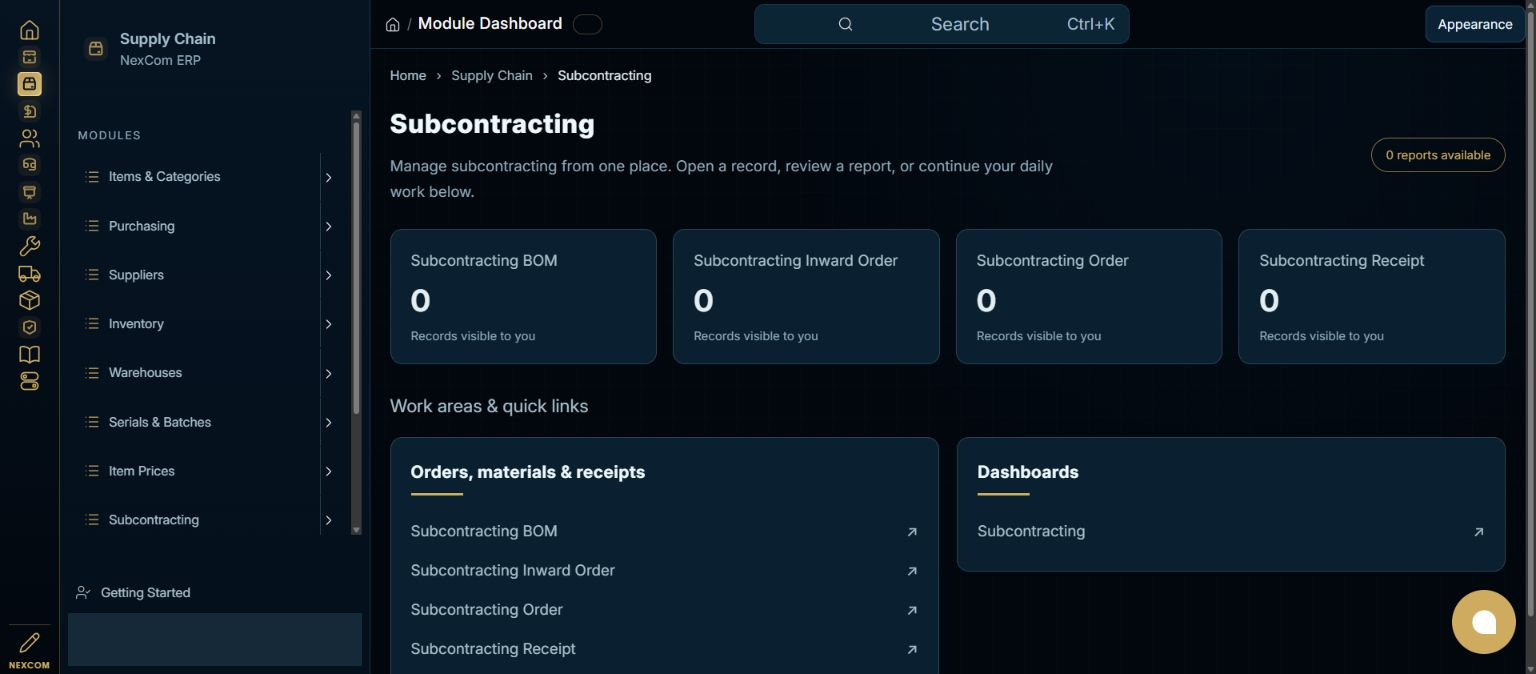Open the shield check quality icon

click(29, 327)
